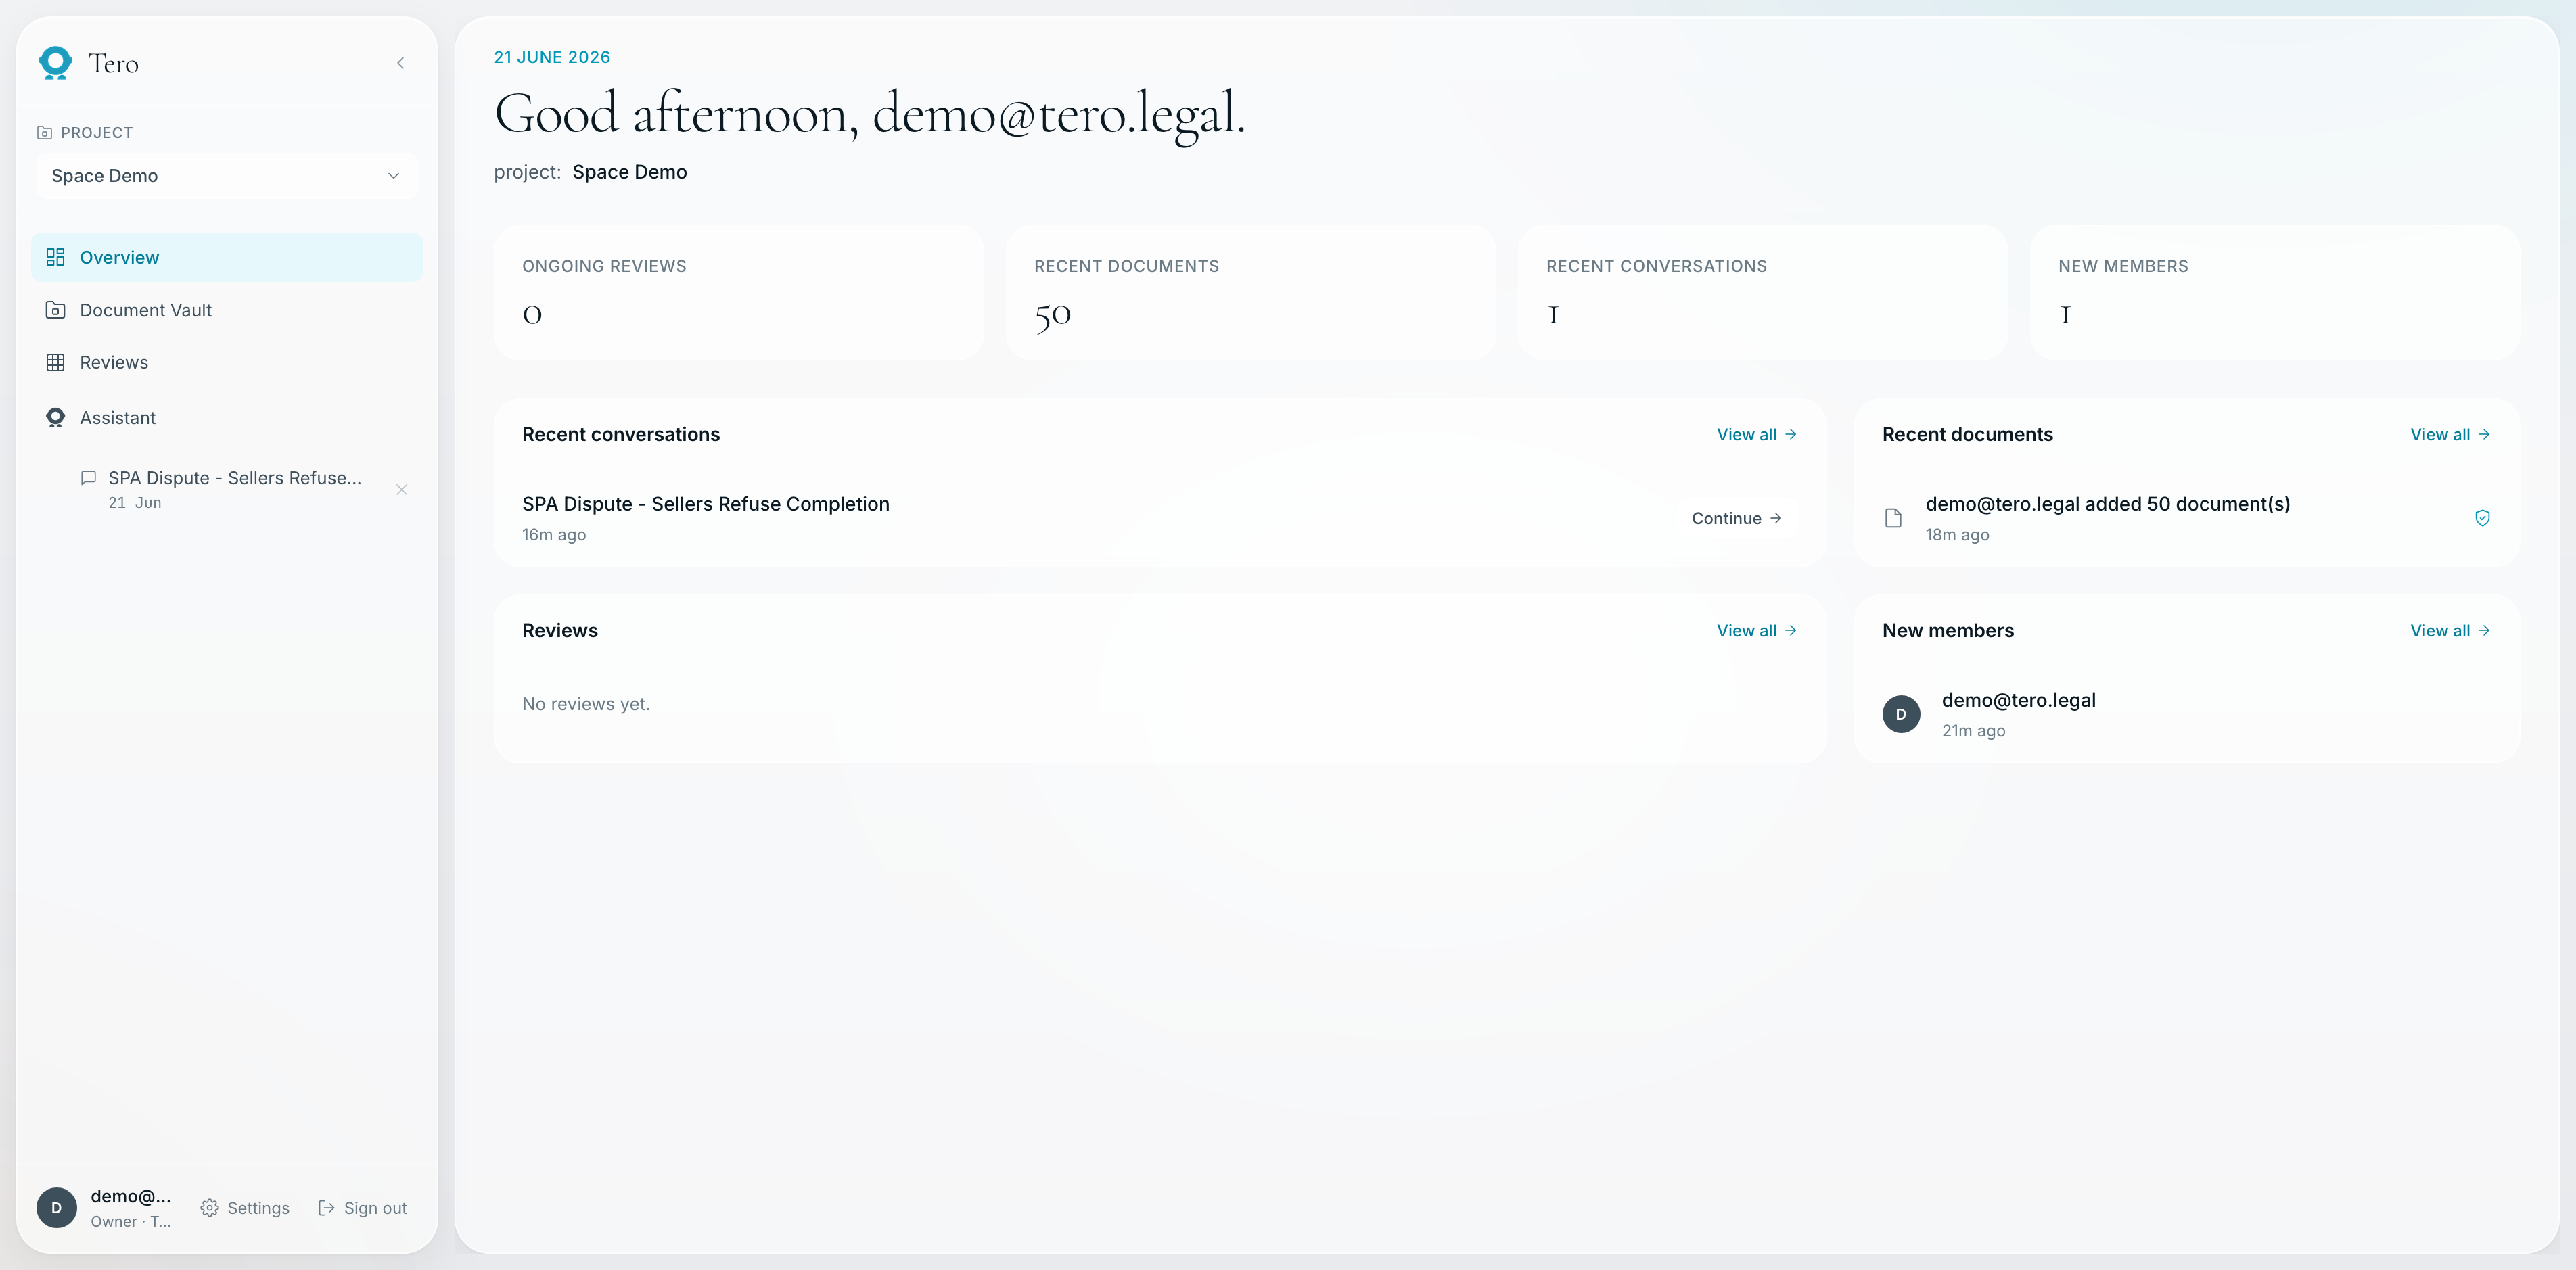Image resolution: width=2576 pixels, height=1270 pixels.
Task: Continue the SPA Dispute conversation
Action: click(x=1736, y=518)
